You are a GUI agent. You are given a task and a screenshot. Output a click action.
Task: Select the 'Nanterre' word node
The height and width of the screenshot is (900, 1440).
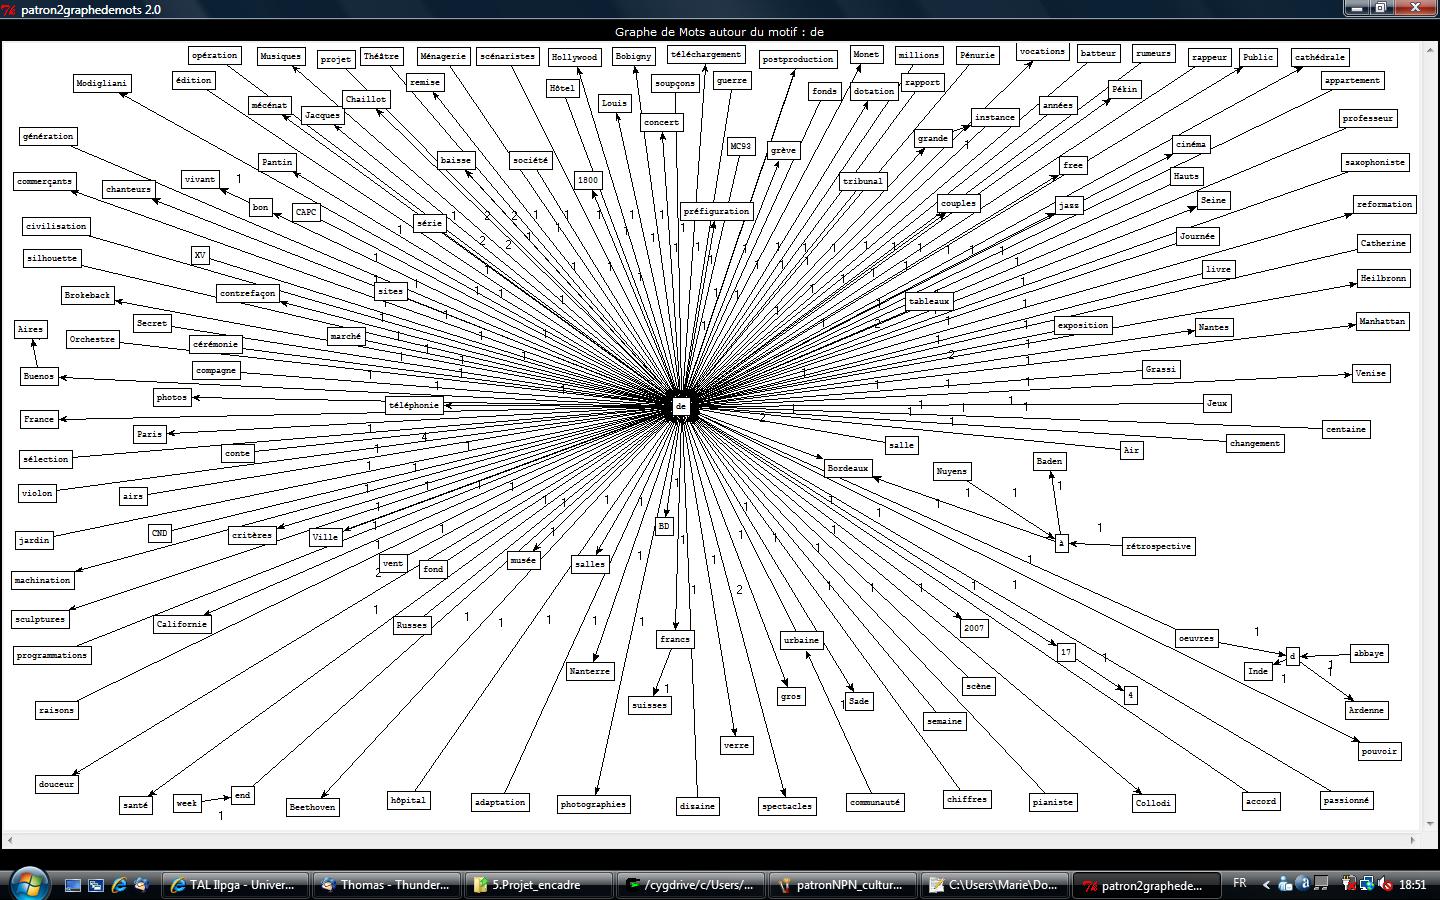pos(589,672)
